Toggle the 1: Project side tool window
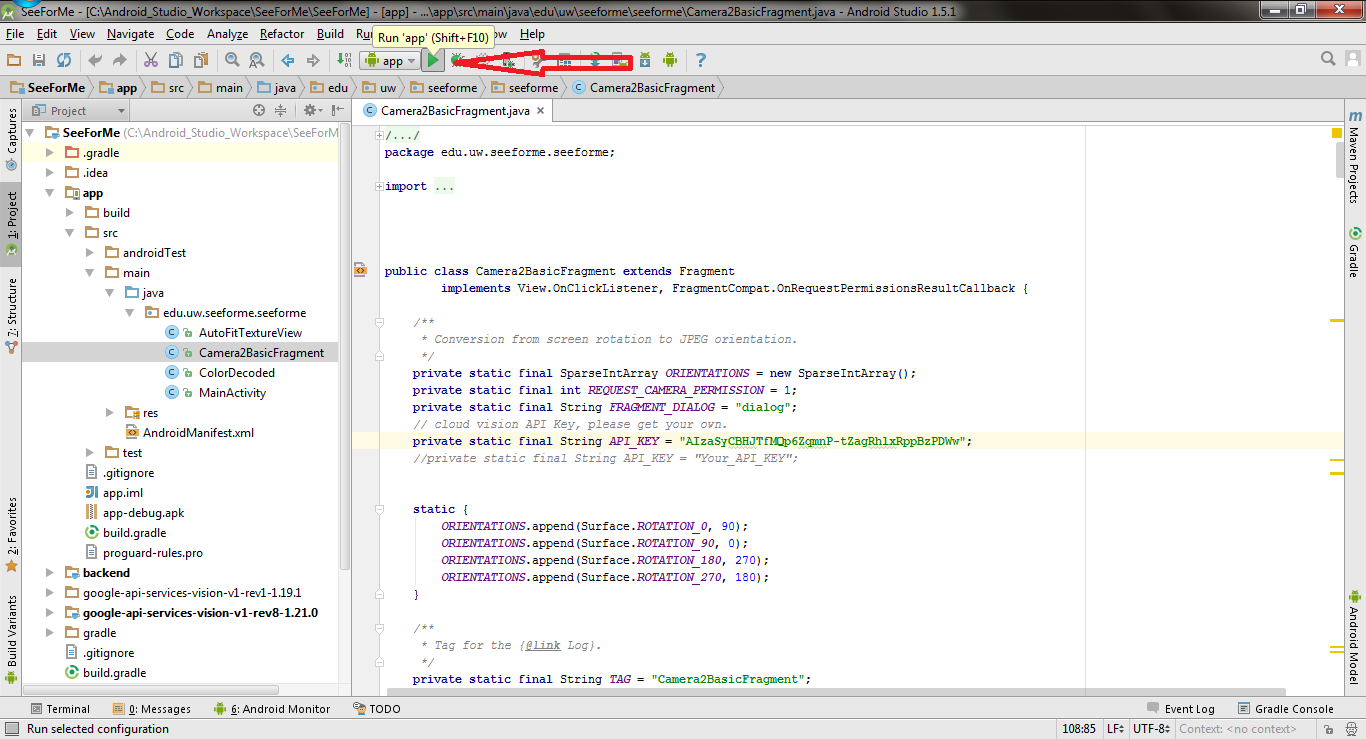 tap(11, 222)
